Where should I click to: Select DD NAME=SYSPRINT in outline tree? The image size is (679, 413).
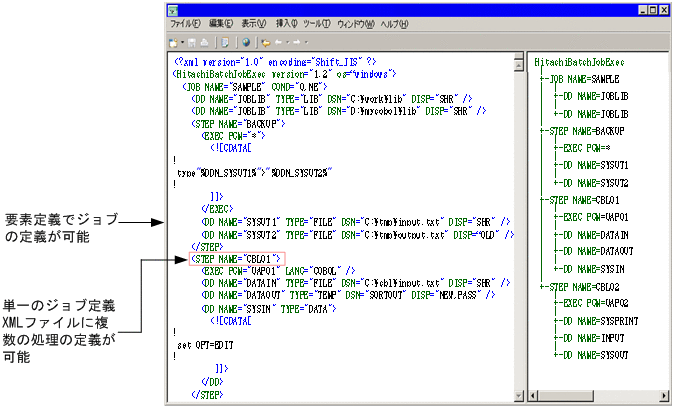(x=601, y=320)
